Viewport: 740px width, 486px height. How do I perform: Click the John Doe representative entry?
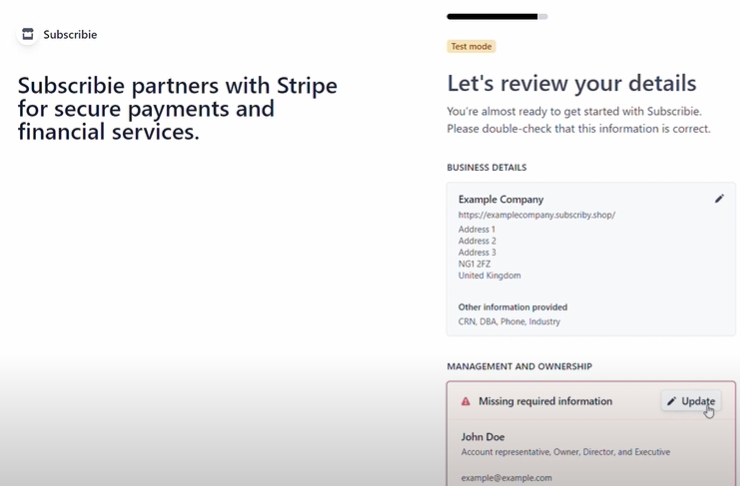click(483, 437)
